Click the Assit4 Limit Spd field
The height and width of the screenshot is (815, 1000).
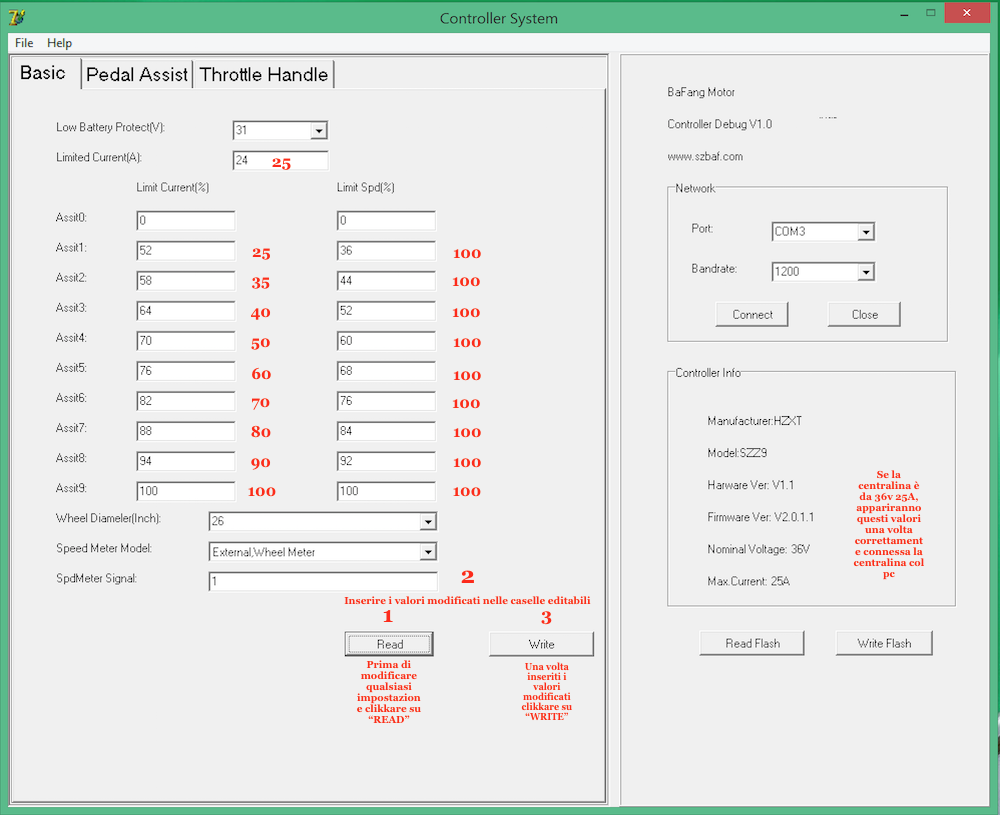pos(386,341)
